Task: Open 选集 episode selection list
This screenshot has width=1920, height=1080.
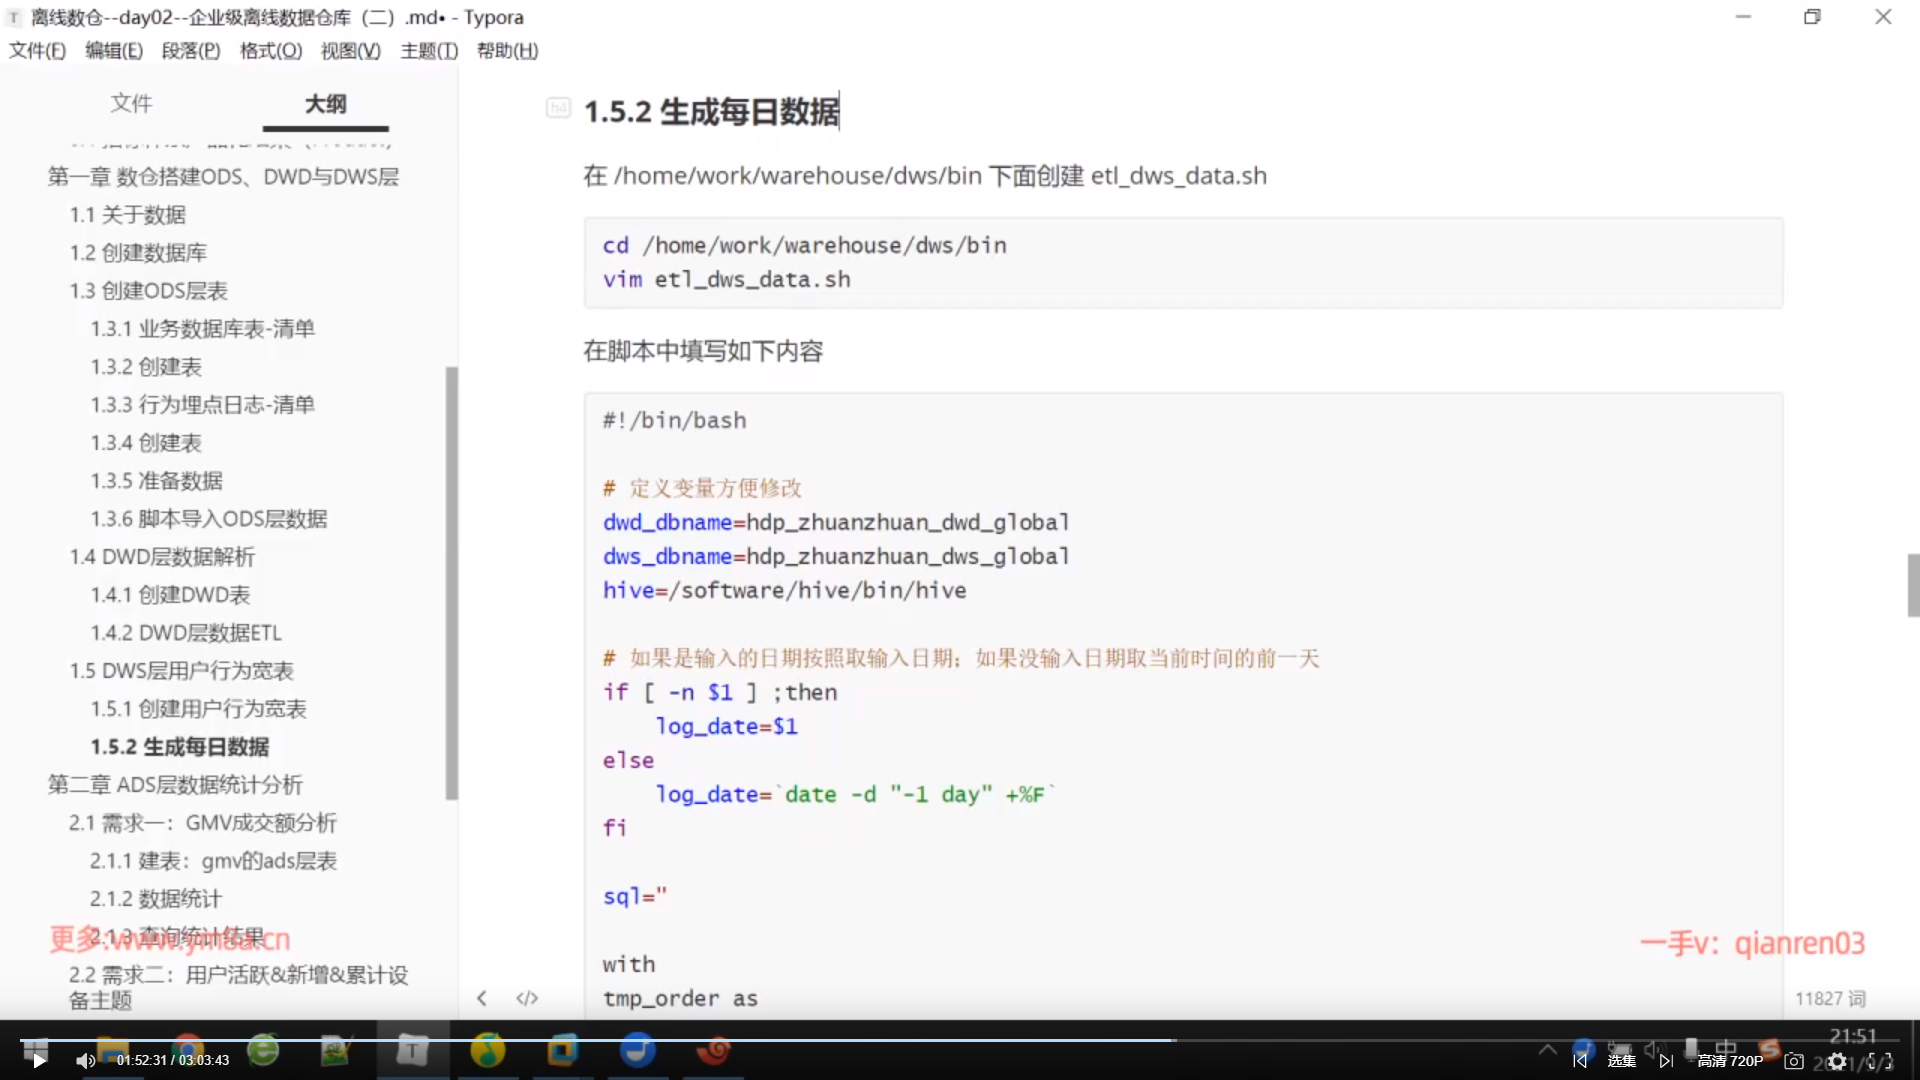Action: 1622,1061
